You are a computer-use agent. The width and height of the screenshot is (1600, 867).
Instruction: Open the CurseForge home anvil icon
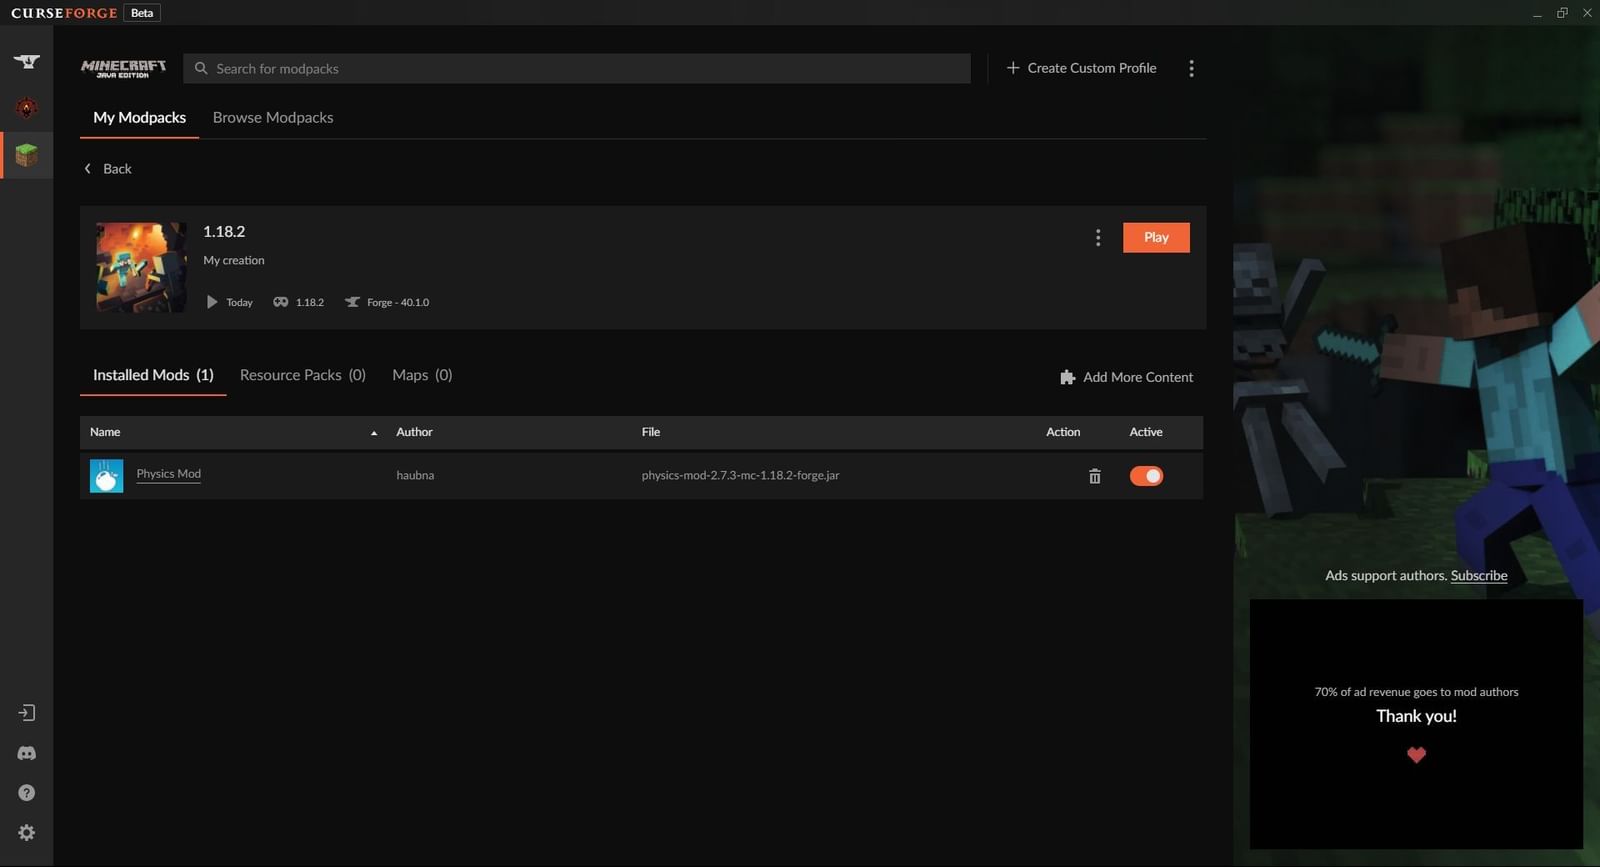pyautogui.click(x=27, y=62)
